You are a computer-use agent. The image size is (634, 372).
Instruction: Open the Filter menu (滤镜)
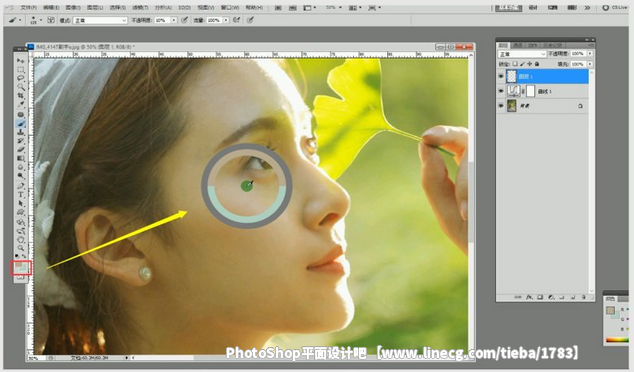point(140,8)
